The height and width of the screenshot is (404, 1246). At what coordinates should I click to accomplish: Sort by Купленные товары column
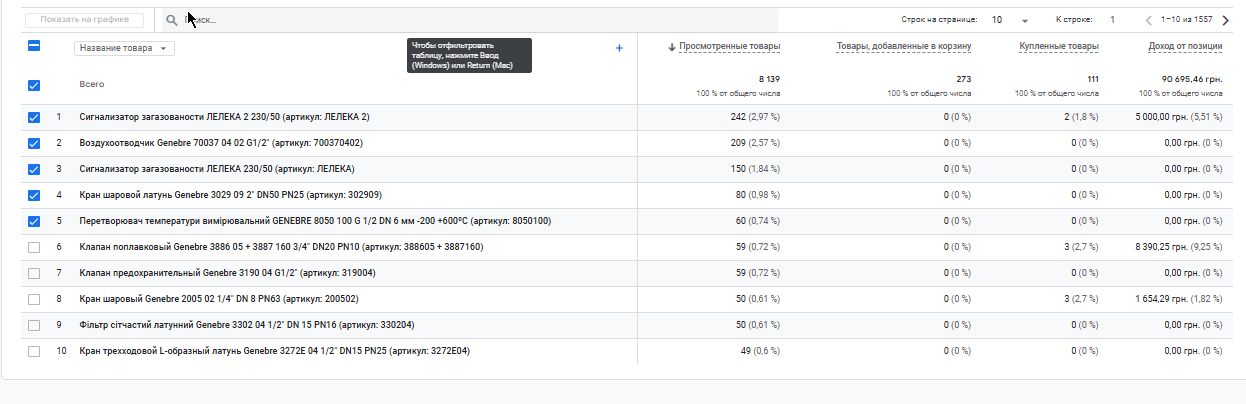click(1058, 46)
